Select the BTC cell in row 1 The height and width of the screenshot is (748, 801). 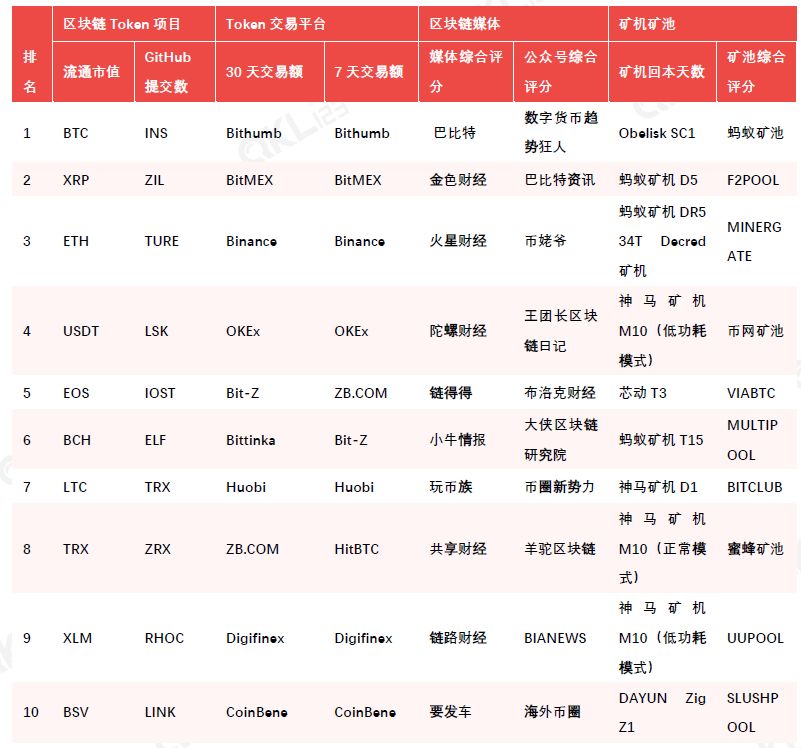click(76, 133)
